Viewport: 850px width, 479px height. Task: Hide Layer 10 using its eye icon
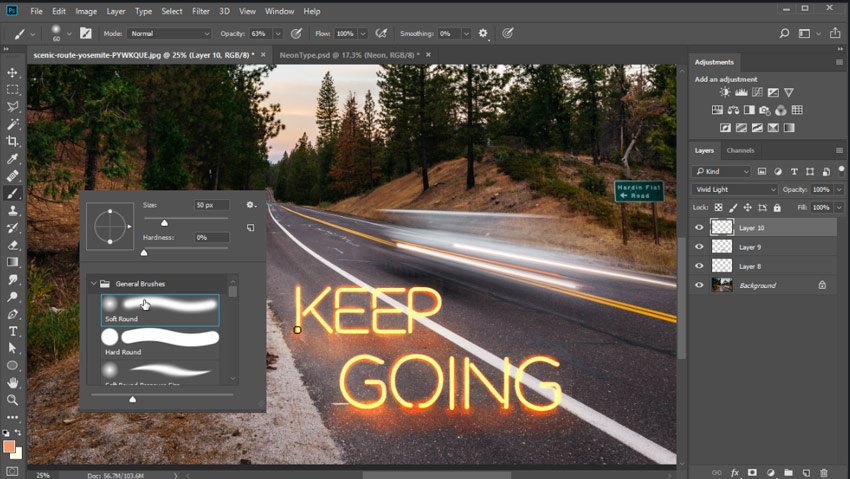(x=699, y=228)
